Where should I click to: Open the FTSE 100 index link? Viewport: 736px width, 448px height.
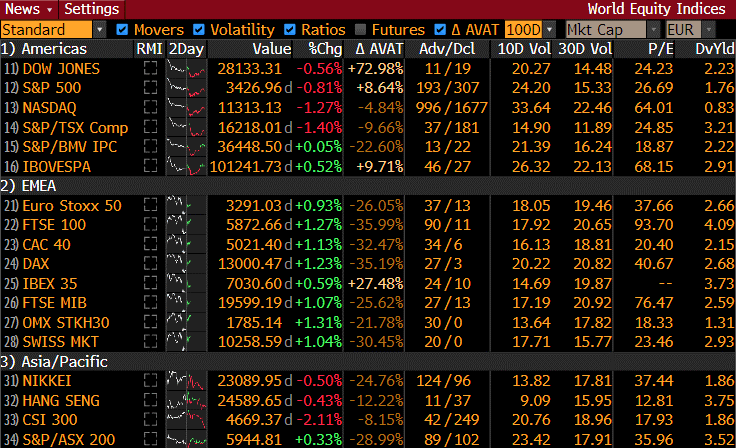54,224
